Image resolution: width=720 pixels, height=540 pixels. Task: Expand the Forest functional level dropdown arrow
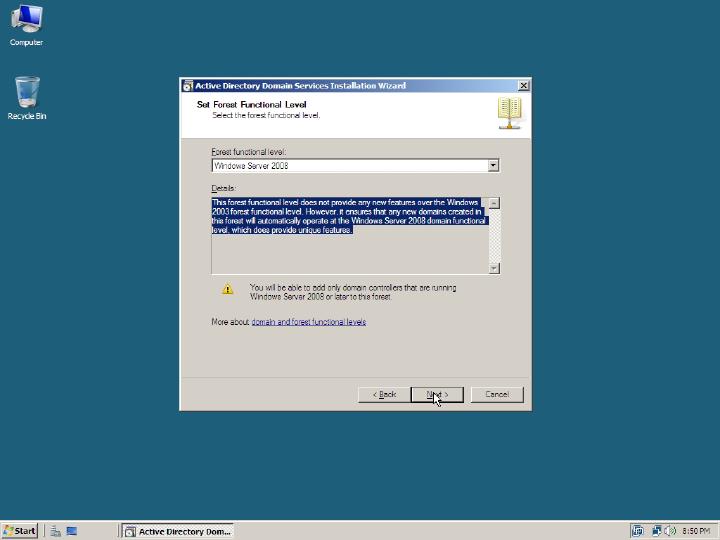coord(493,165)
